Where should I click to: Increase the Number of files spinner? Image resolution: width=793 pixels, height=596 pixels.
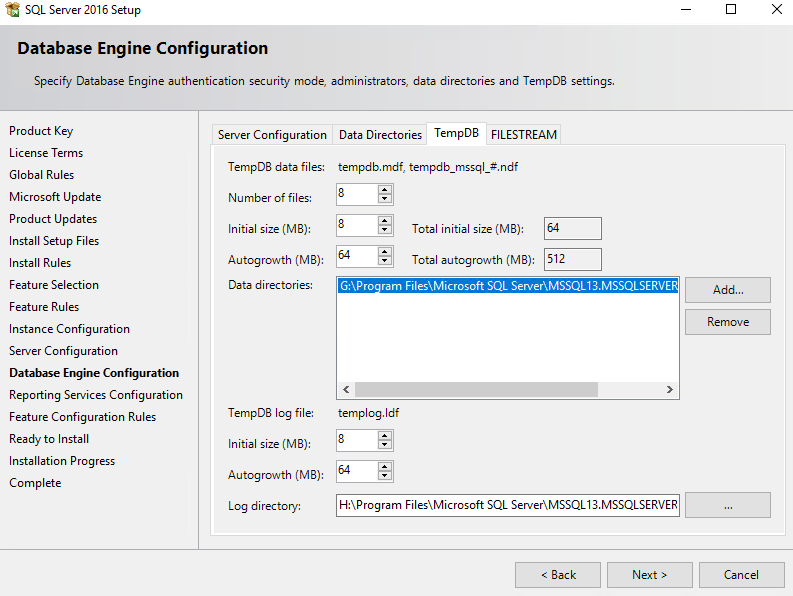point(384,190)
